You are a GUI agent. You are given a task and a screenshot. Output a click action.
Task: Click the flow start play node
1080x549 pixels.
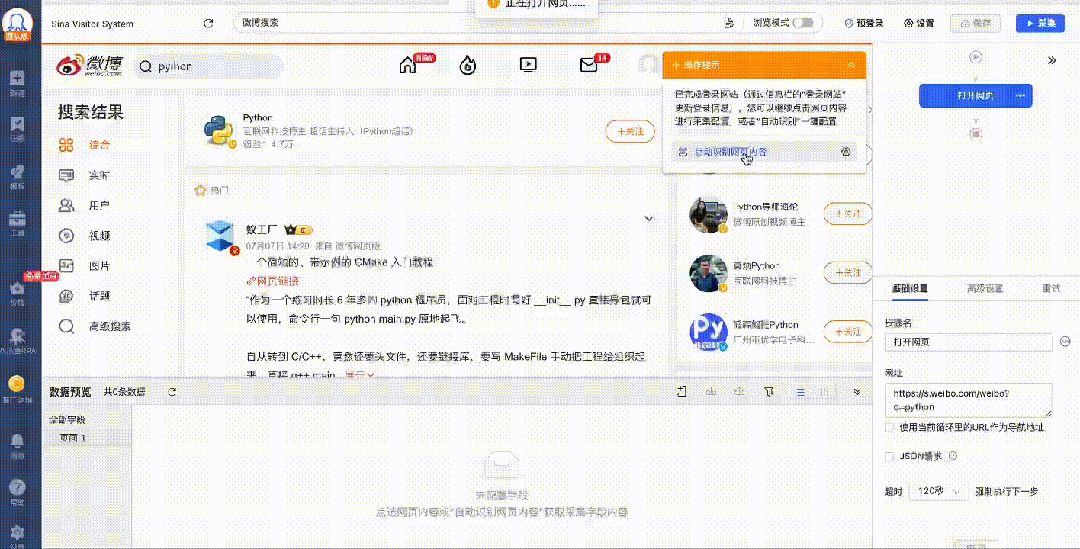coord(975,57)
